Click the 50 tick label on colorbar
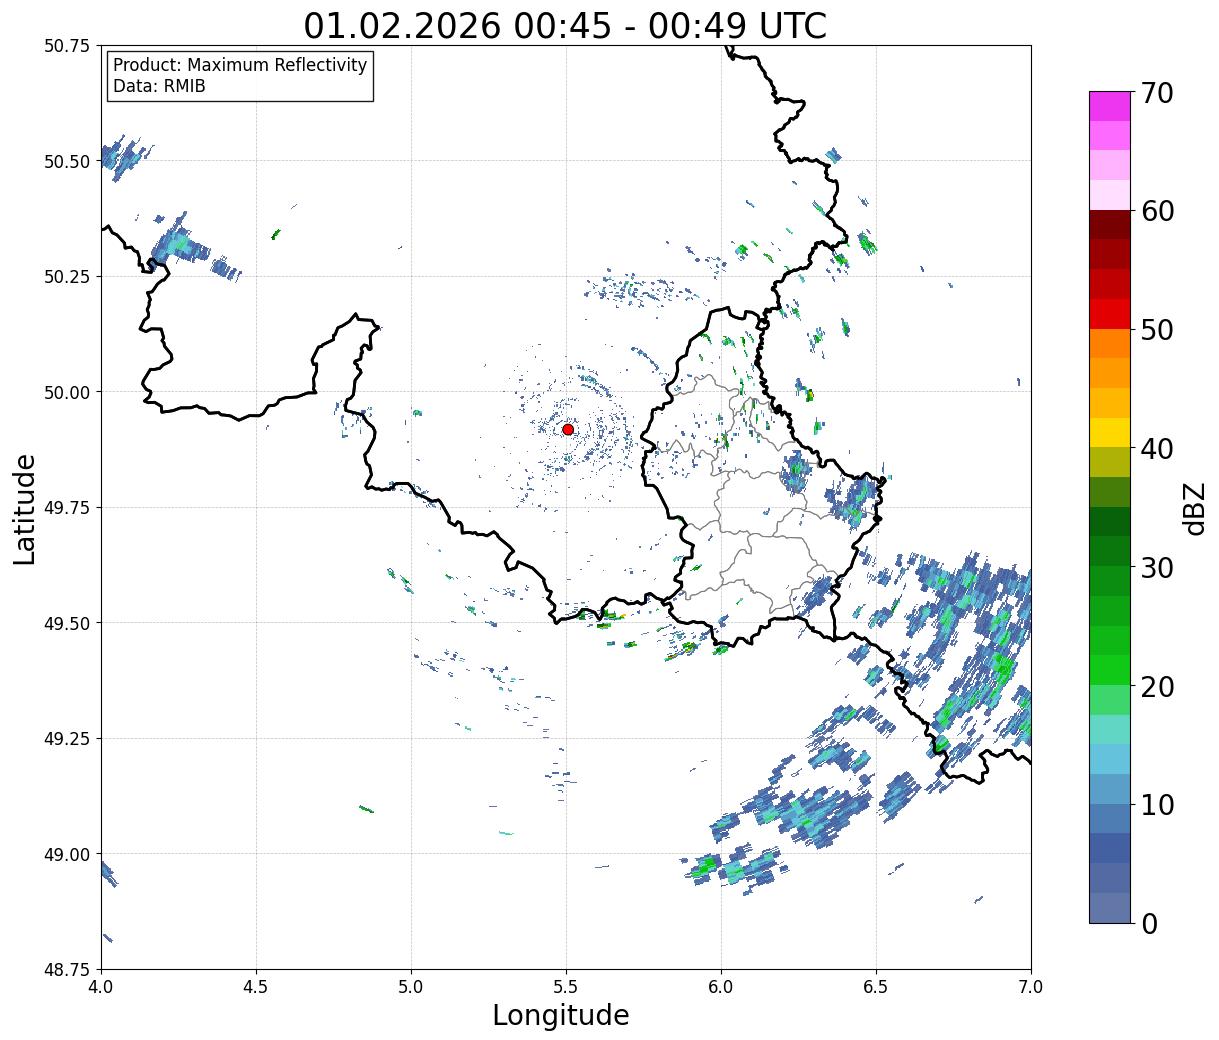Screen dimensions: 1219x1040 (x=1157, y=330)
